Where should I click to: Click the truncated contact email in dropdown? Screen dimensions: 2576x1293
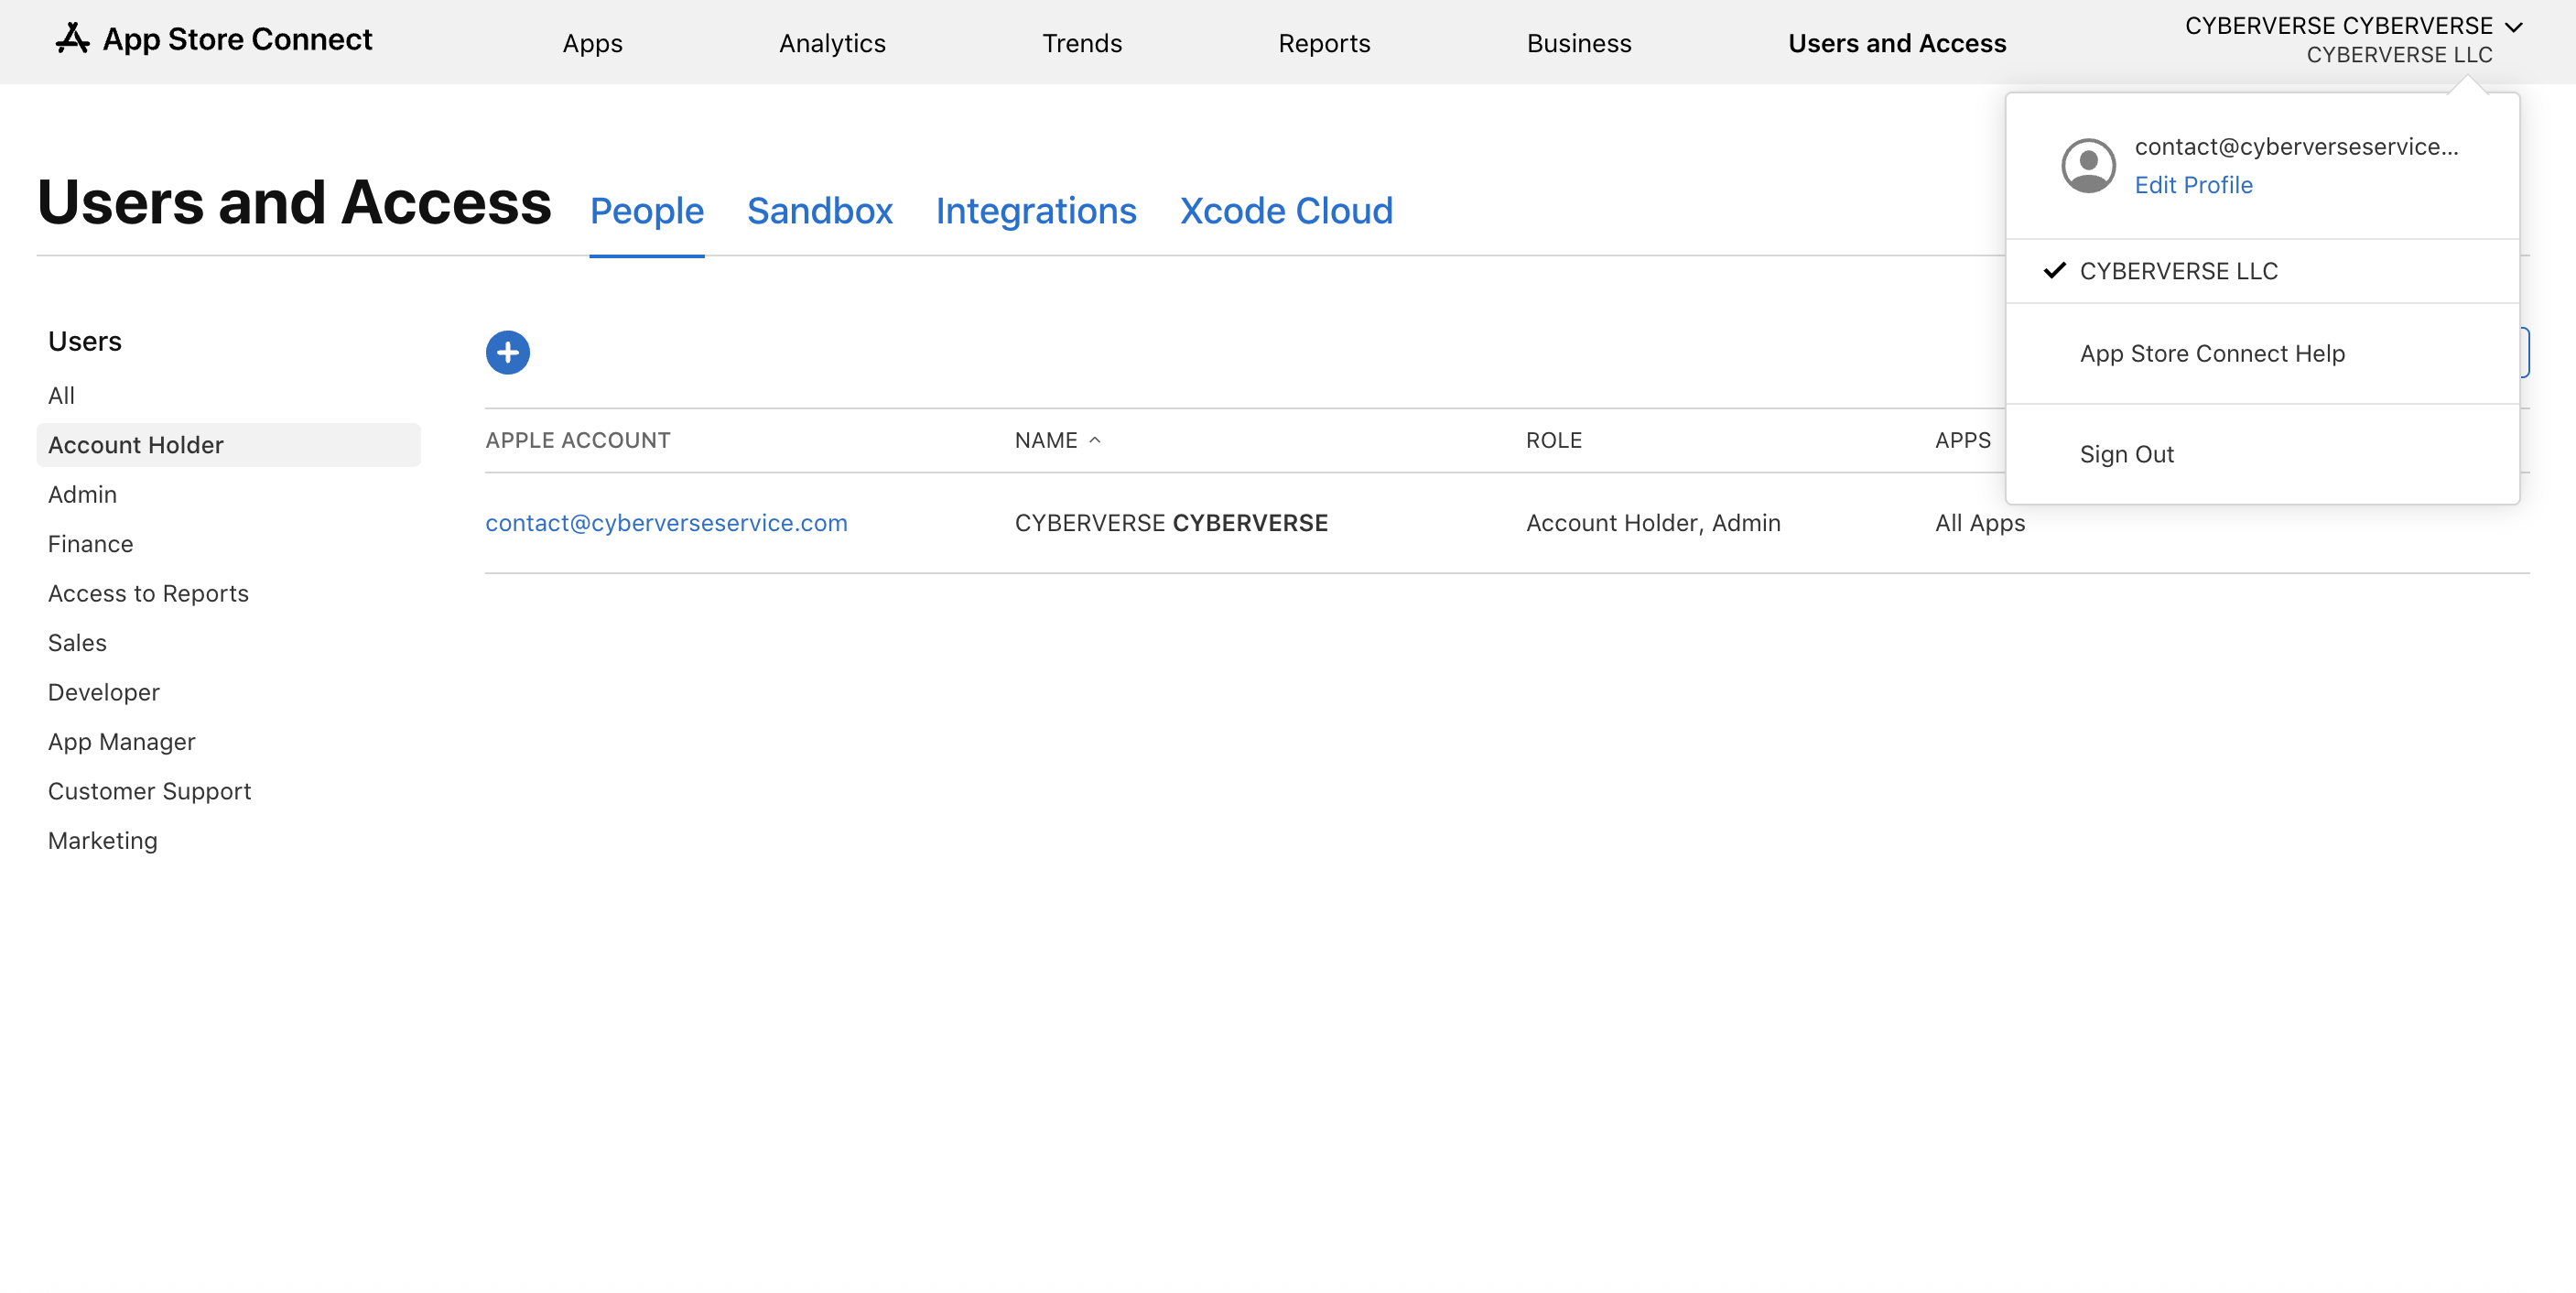coord(2296,147)
